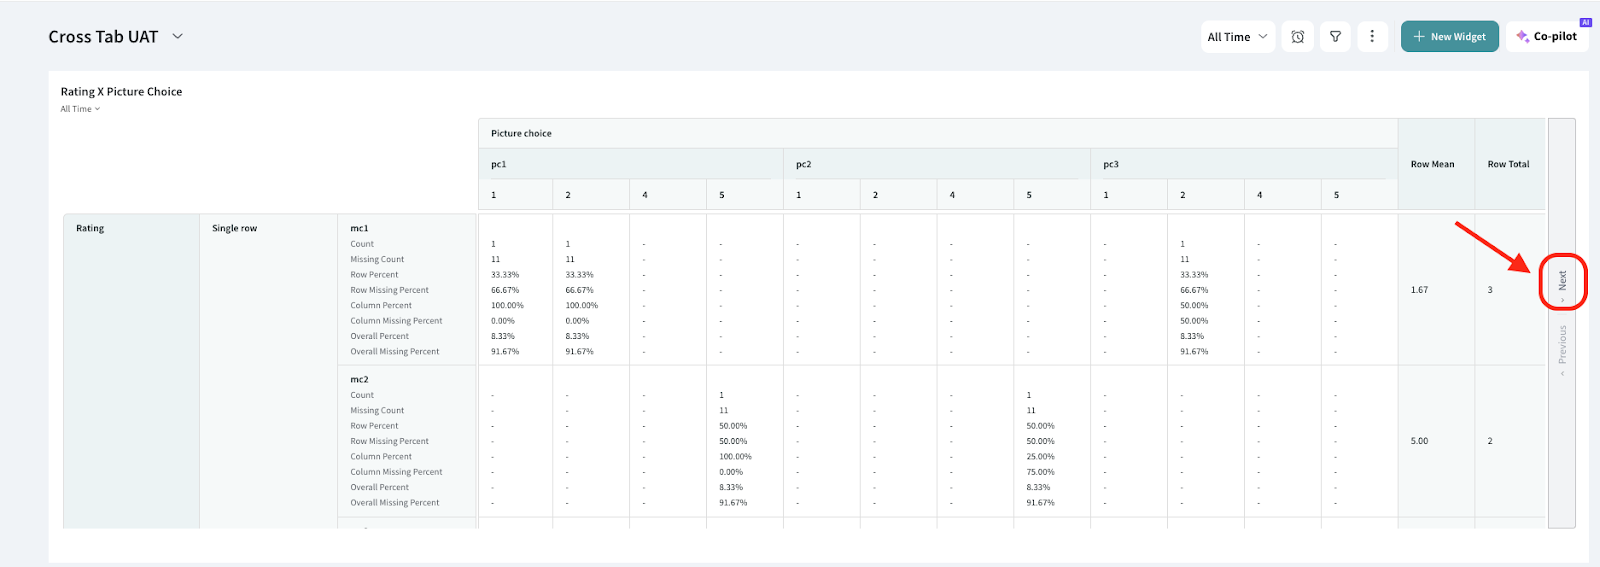Select the pc1 column group header
This screenshot has width=1600, height=567.
499,164
